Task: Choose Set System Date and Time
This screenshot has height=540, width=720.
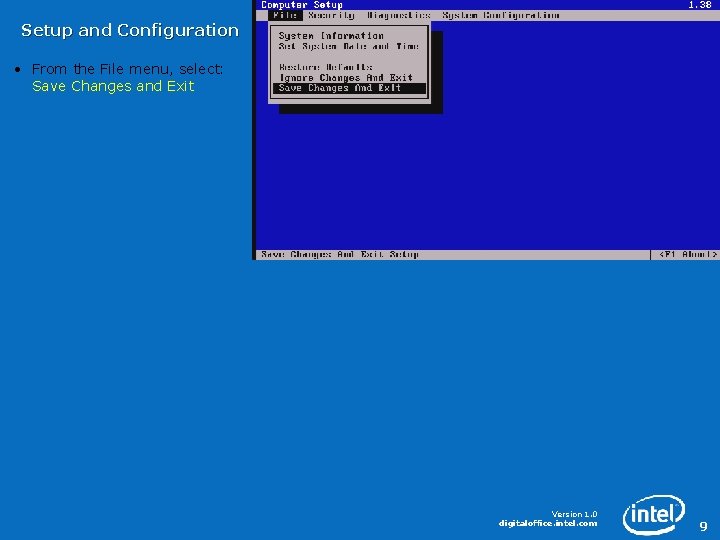Action: click(x=349, y=46)
